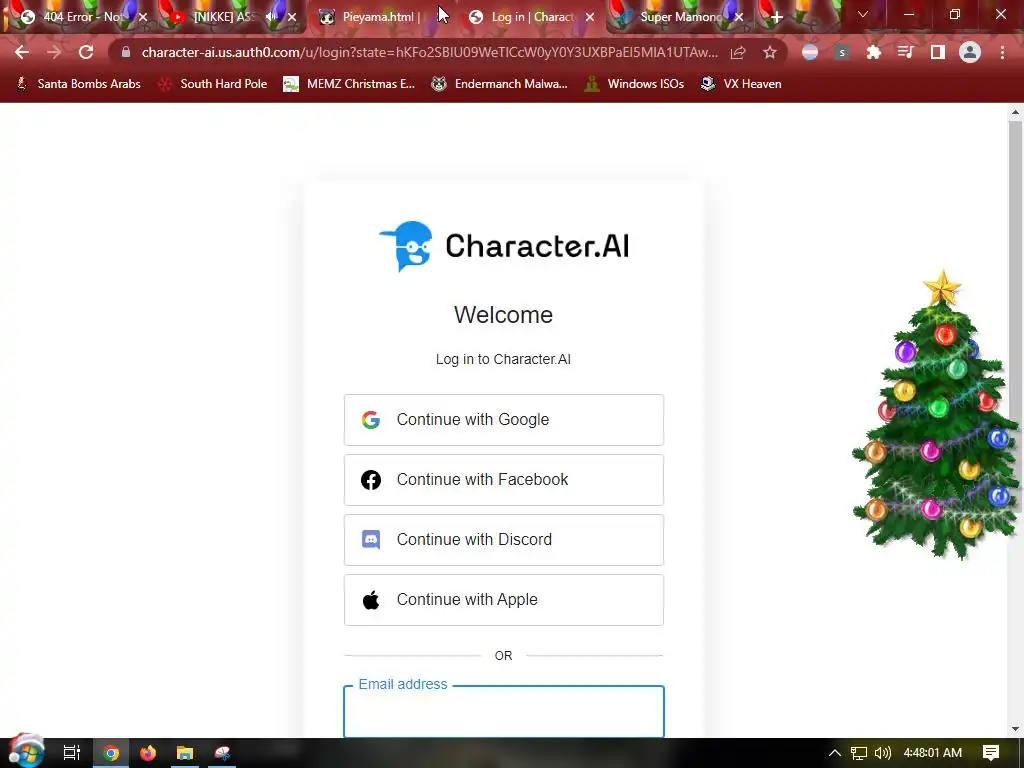
Task: Click the lock site info icon
Action: click(x=126, y=52)
